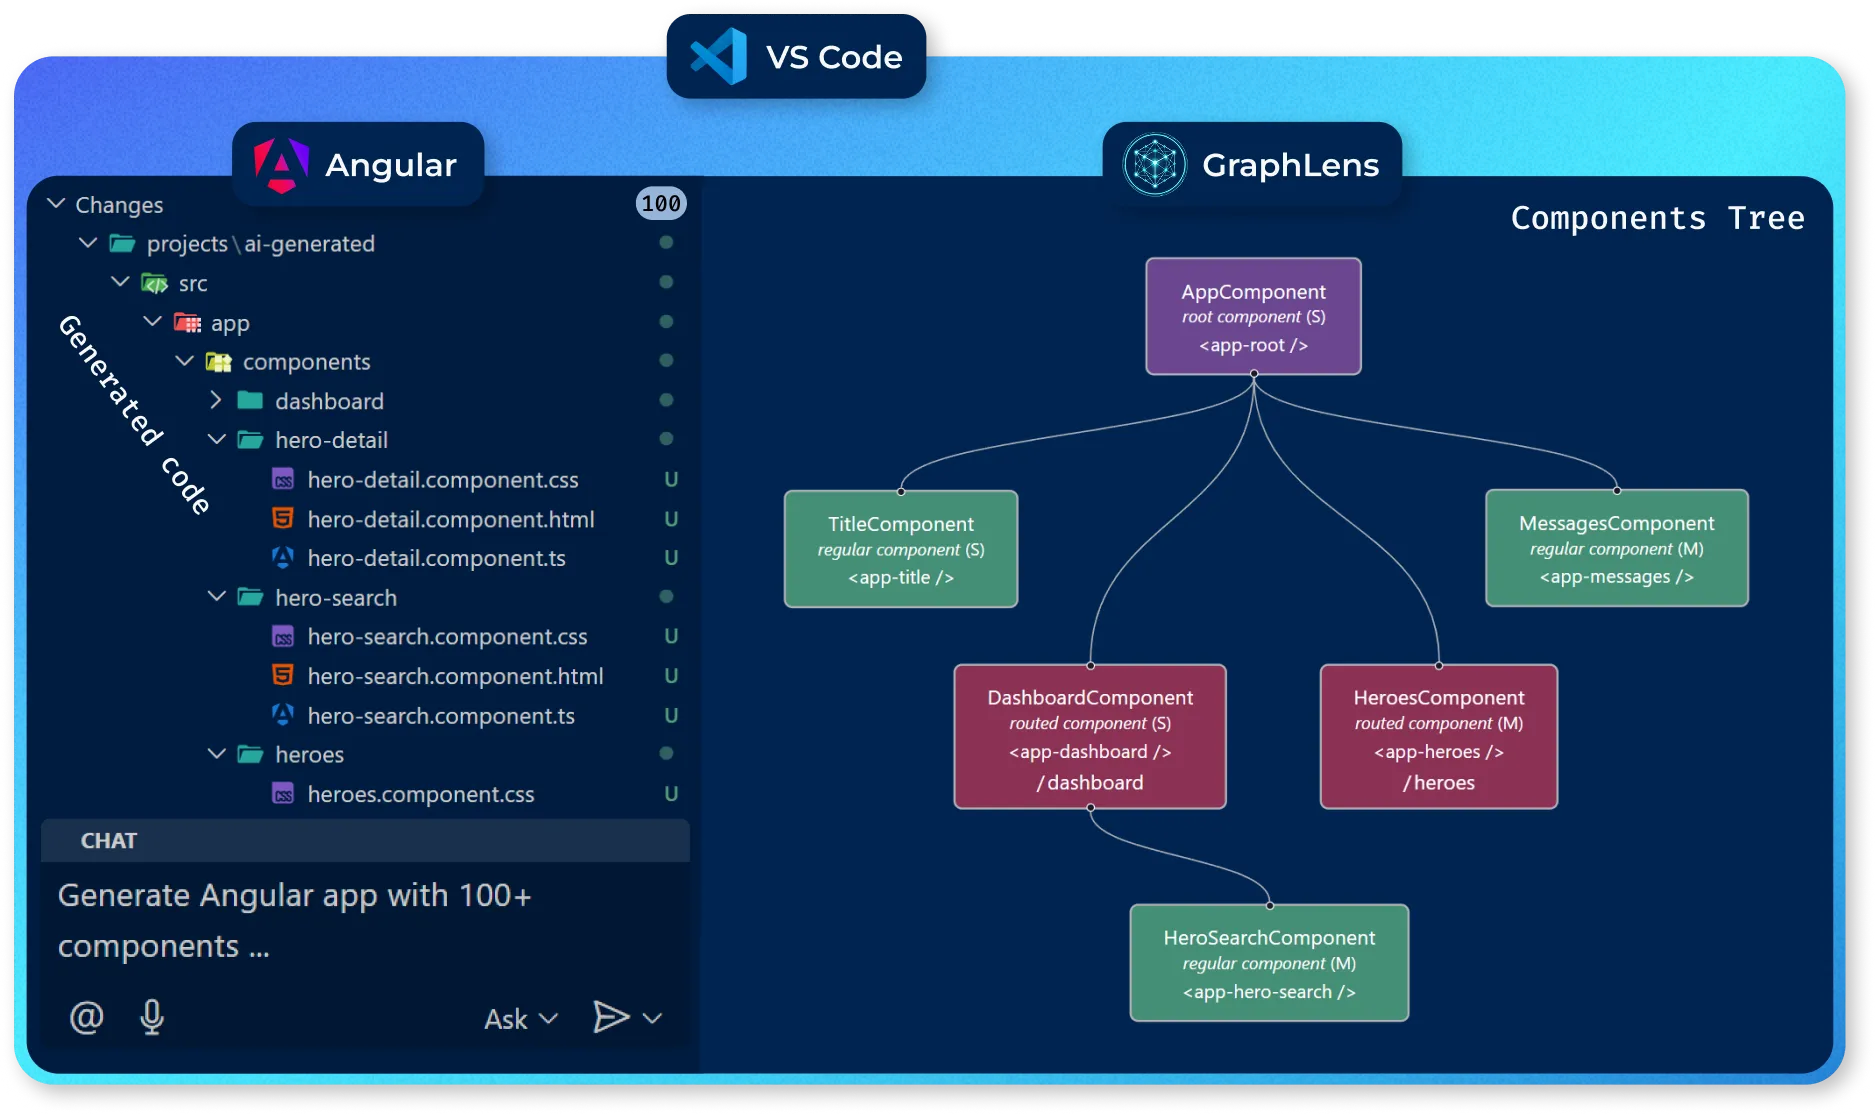Select the HeroSearchComponent node
The width and height of the screenshot is (1876, 1115).
tap(1270, 963)
